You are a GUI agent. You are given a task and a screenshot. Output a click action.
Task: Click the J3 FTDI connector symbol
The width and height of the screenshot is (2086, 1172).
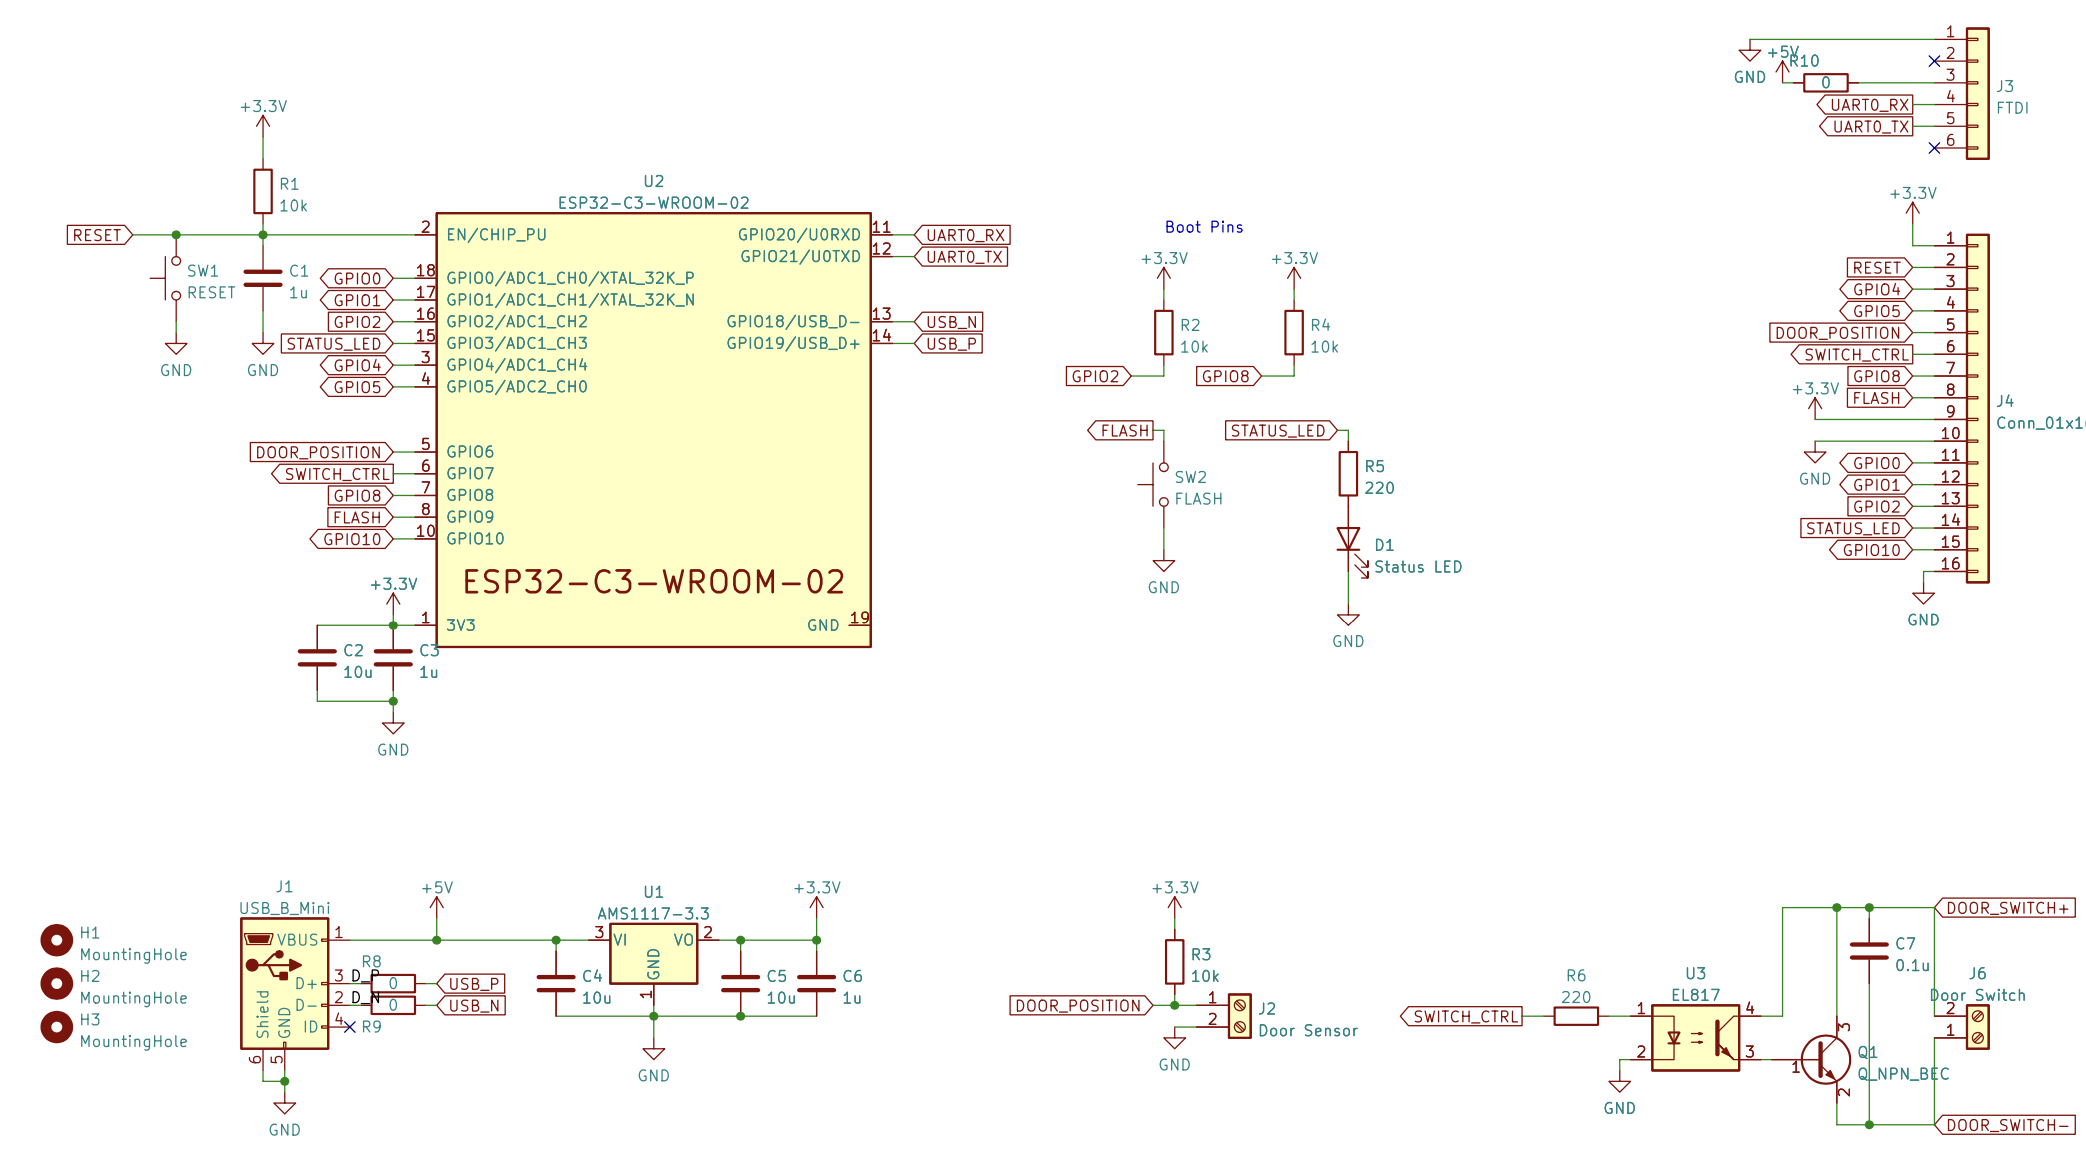1977,94
